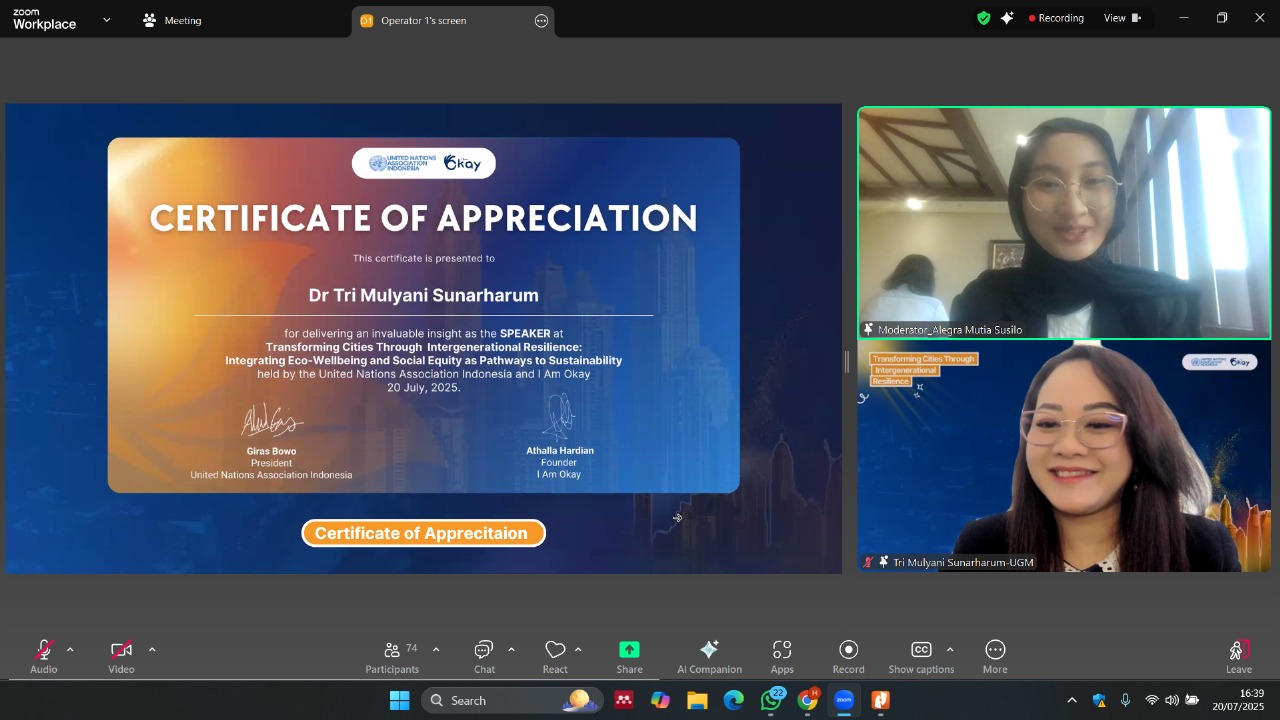Screen dimensions: 1280x720
Task: Show hidden system tray icons
Action: pos(1072,700)
